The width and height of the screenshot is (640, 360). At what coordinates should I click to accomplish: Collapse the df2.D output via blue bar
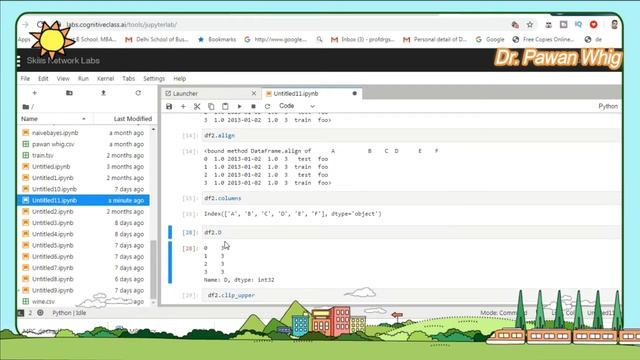click(x=170, y=262)
